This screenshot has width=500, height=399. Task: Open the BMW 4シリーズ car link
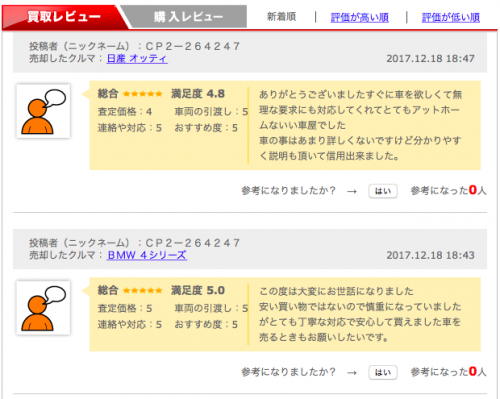point(147,255)
